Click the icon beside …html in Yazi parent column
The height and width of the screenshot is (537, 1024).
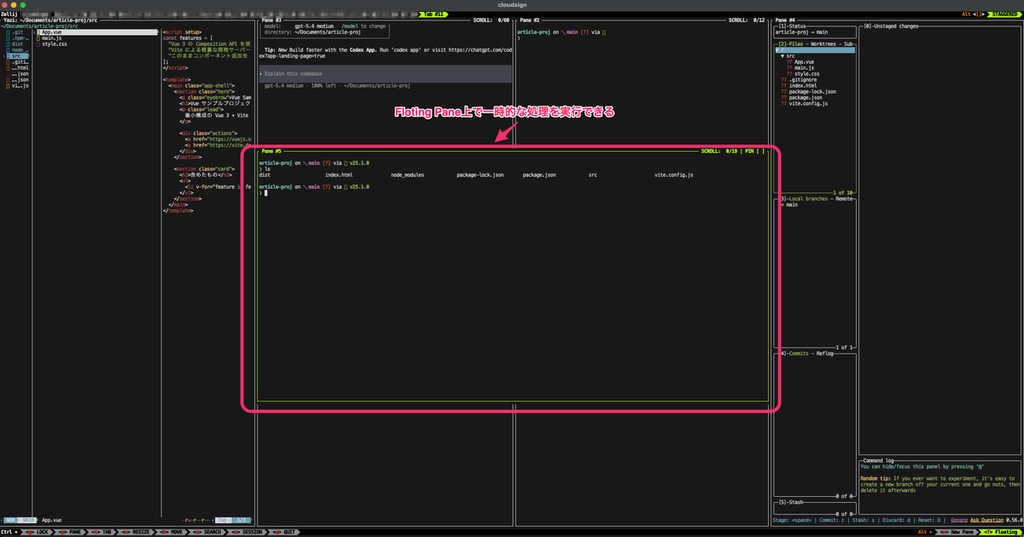tap(8, 68)
